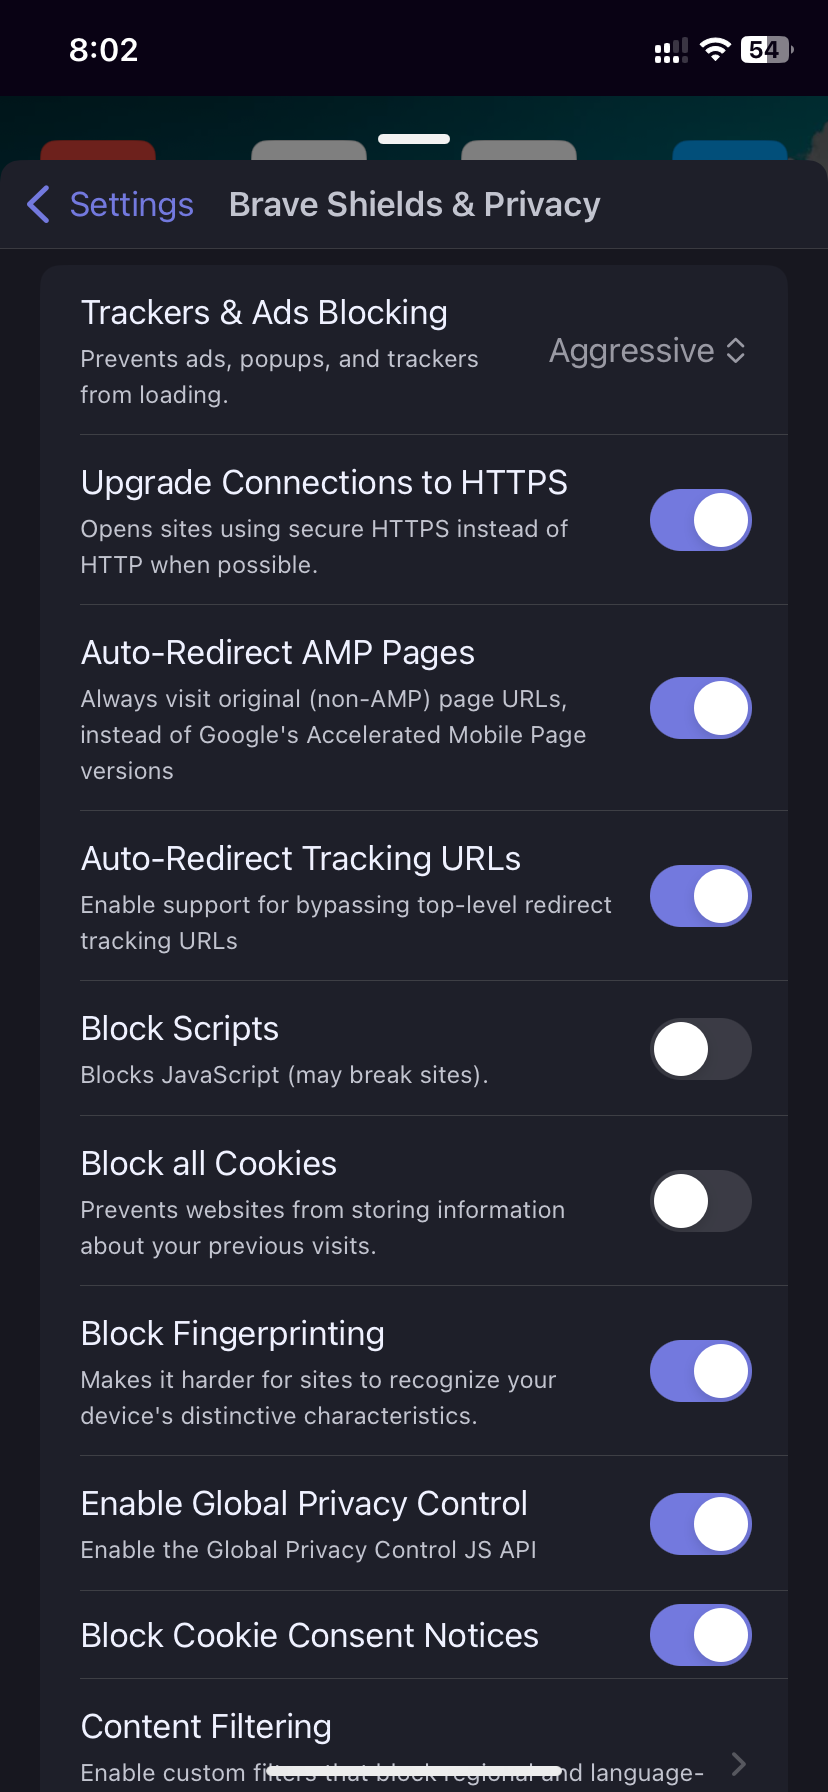Image resolution: width=828 pixels, height=1792 pixels.
Task: Tap the Trackers & Ads Blocking row title
Action: [264, 313]
